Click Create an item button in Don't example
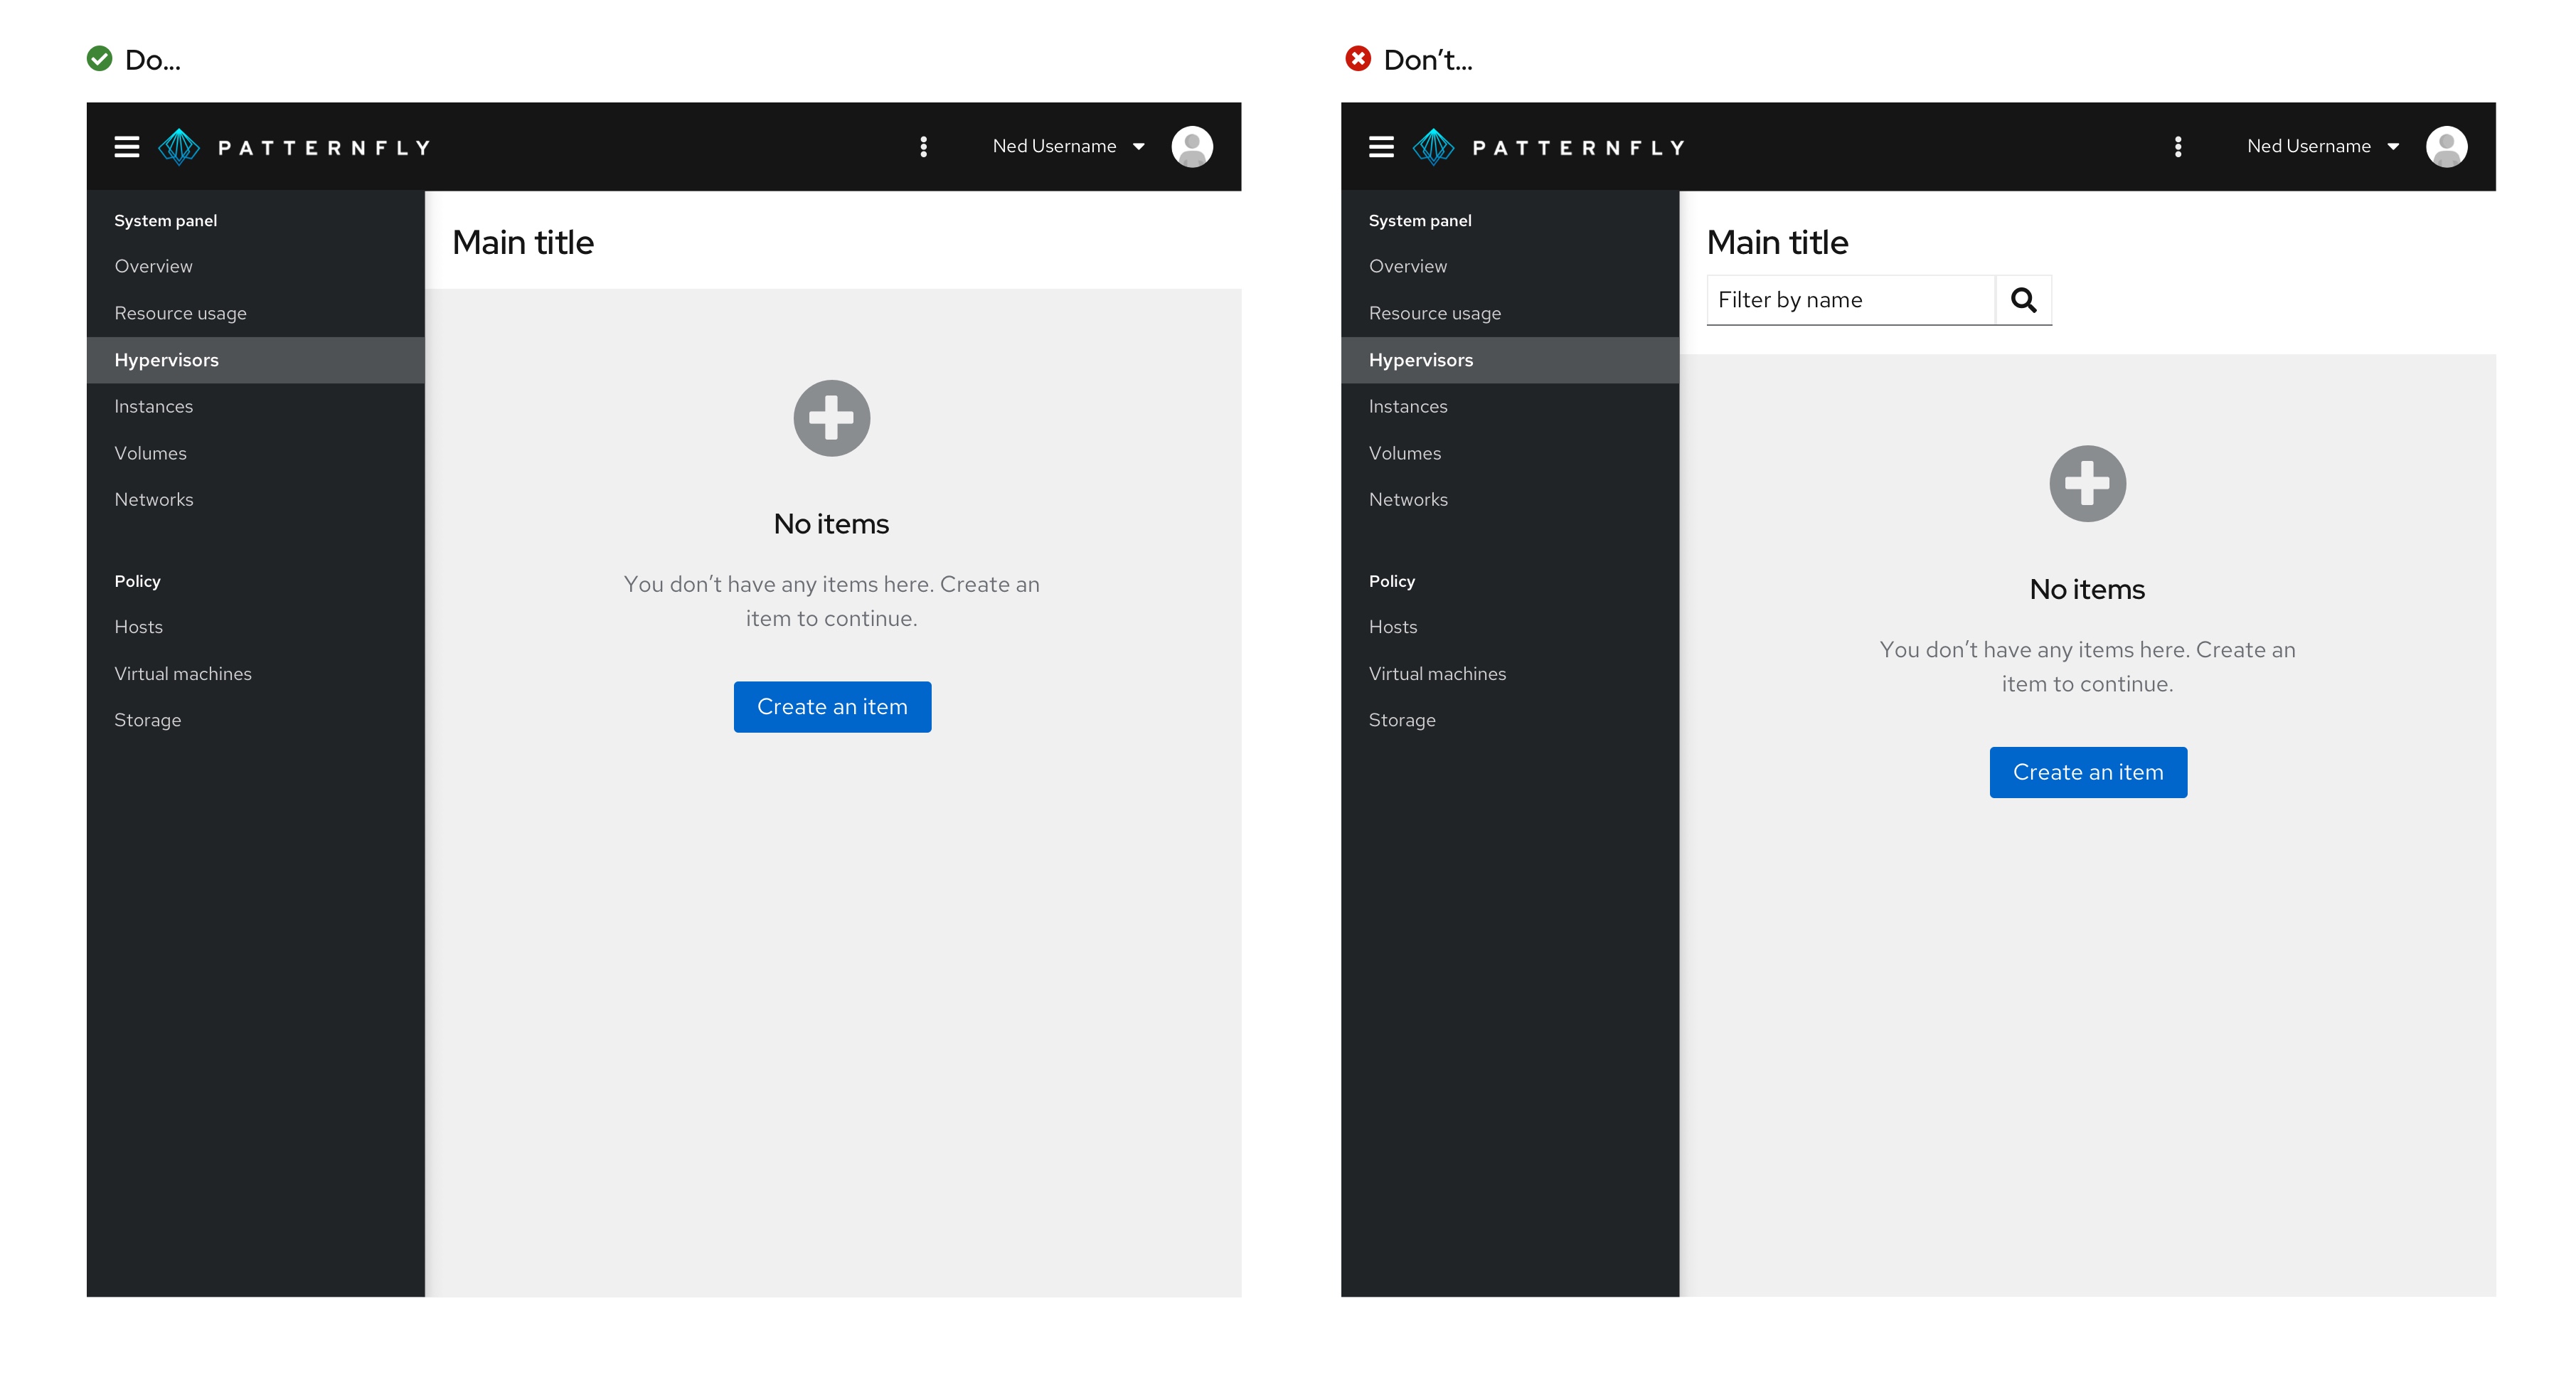2576x1380 pixels. pyautogui.click(x=2088, y=772)
